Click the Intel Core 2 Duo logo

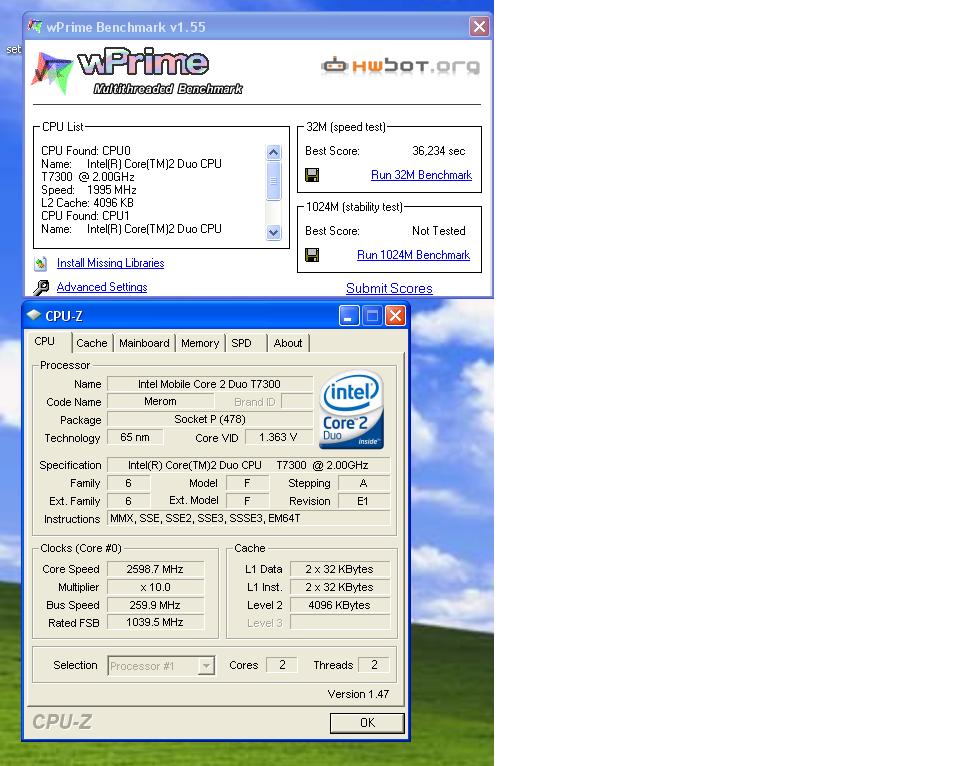pyautogui.click(x=351, y=409)
